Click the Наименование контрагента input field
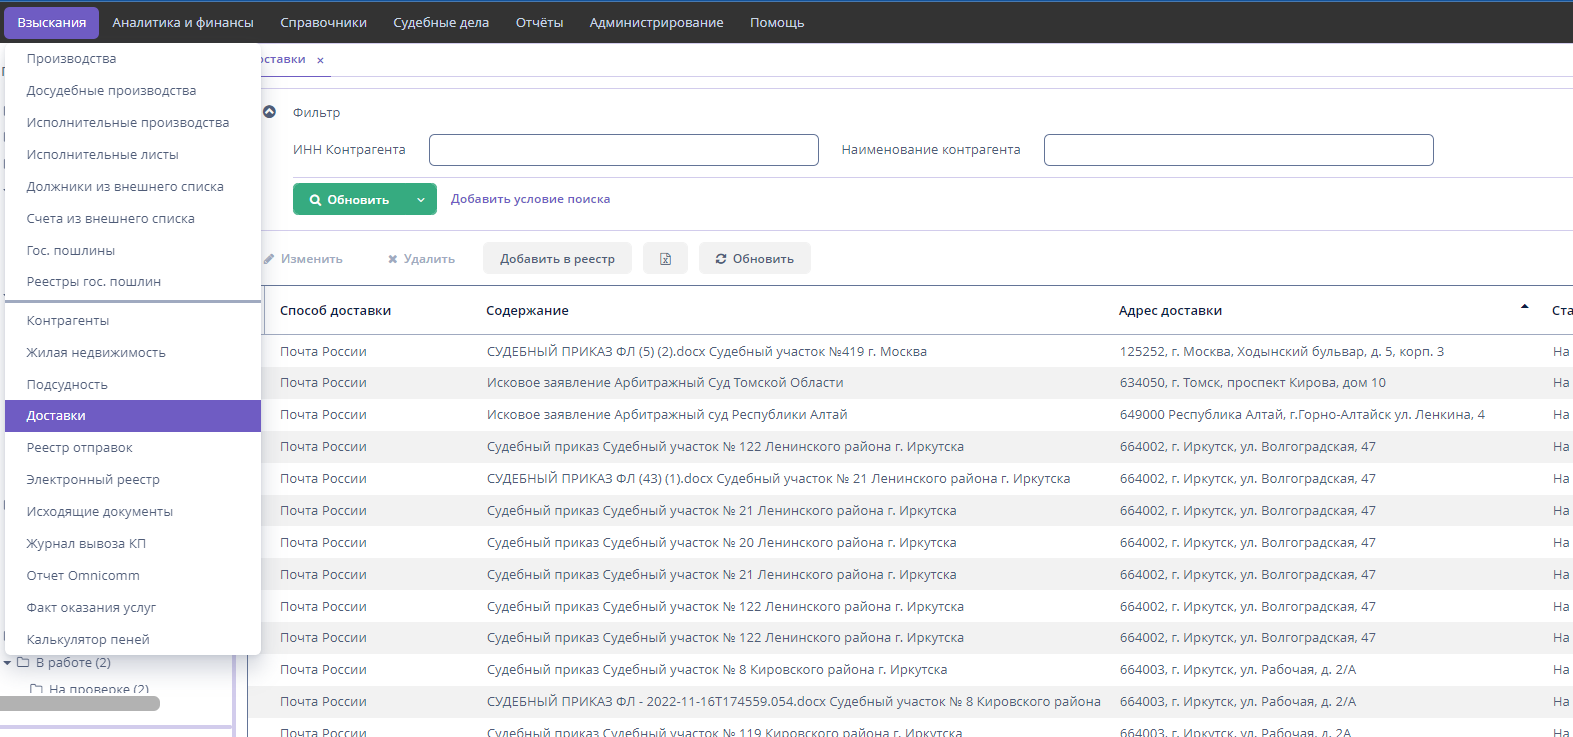 (x=1238, y=150)
